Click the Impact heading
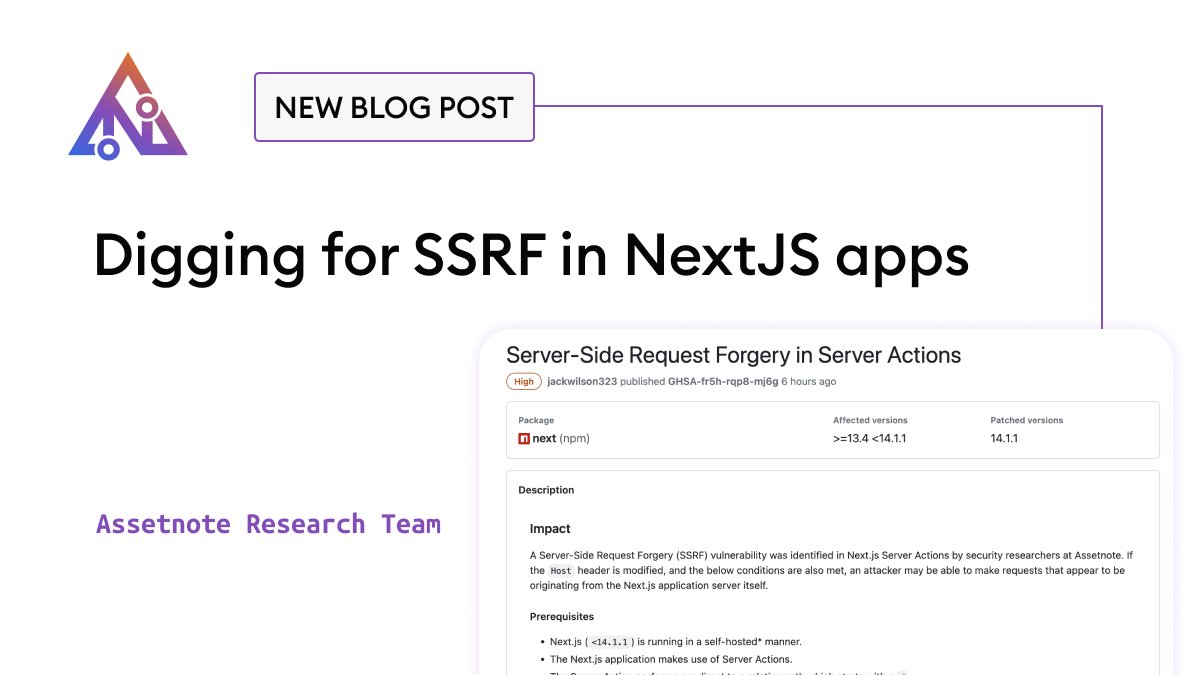 [550, 528]
